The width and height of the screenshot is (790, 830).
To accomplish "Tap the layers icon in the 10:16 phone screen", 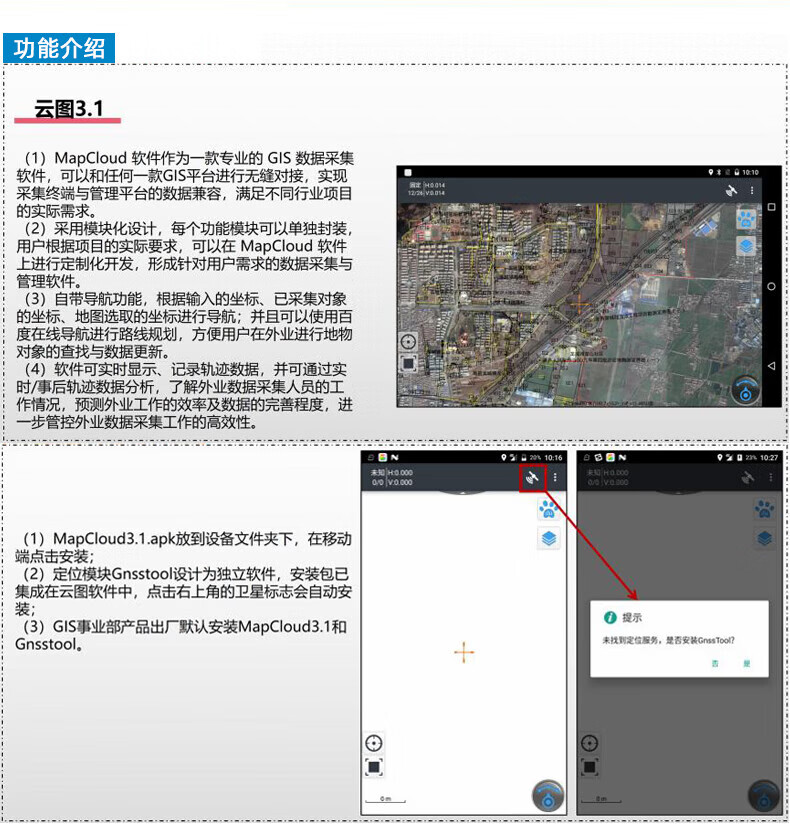I will (x=549, y=539).
